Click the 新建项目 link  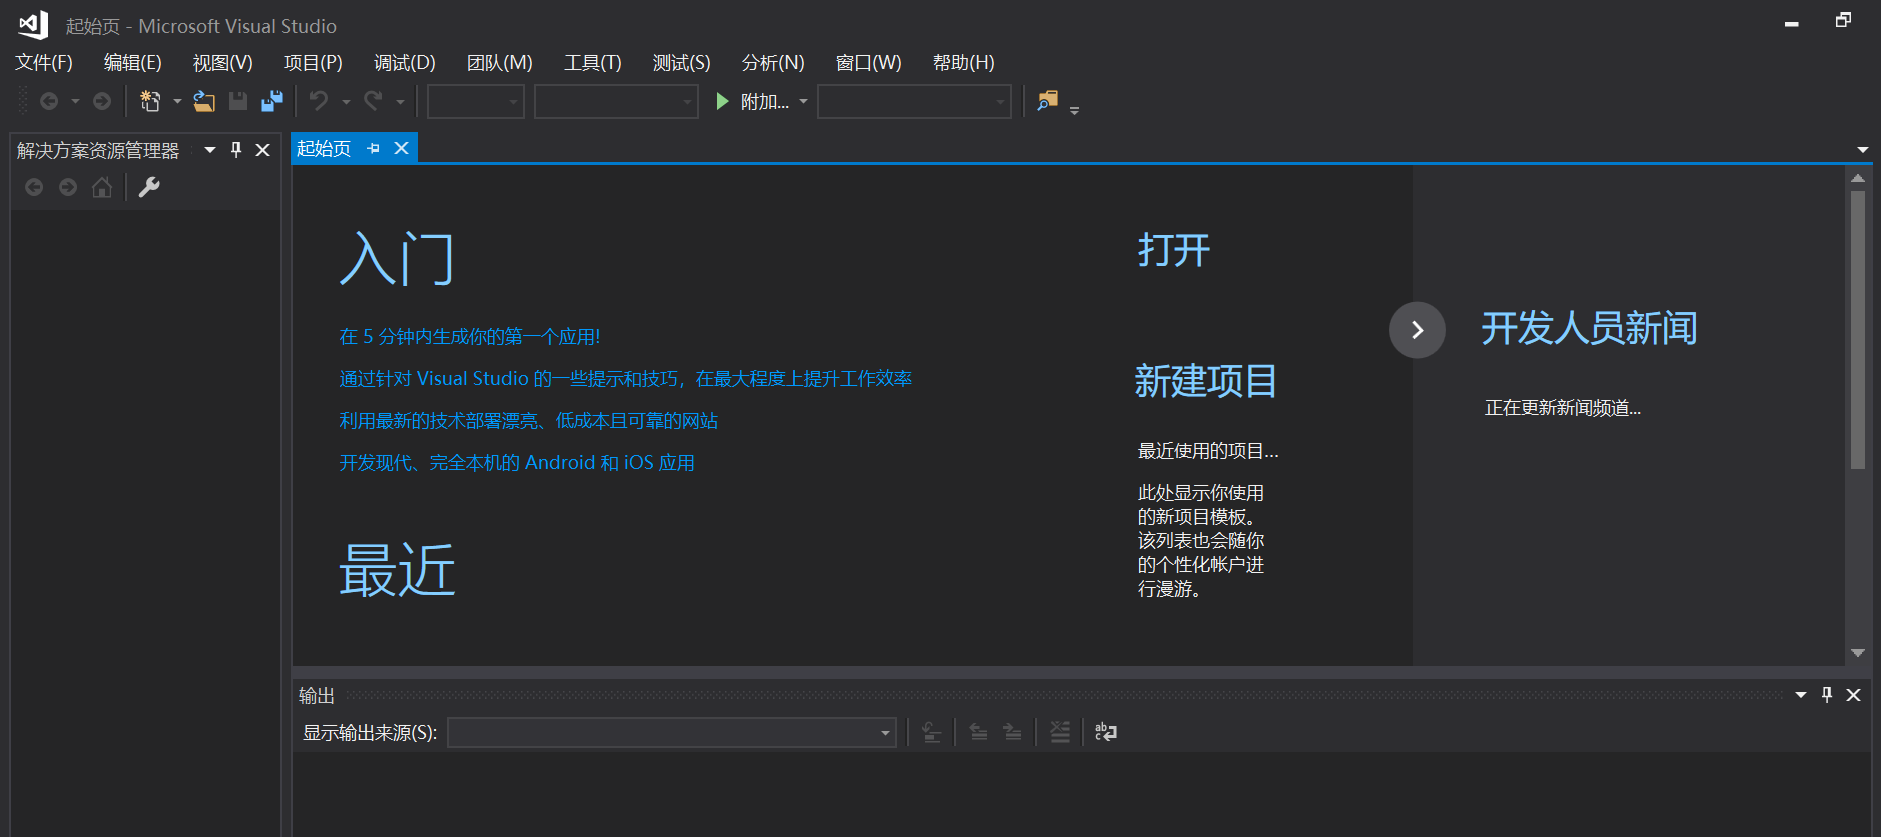pos(1206,381)
